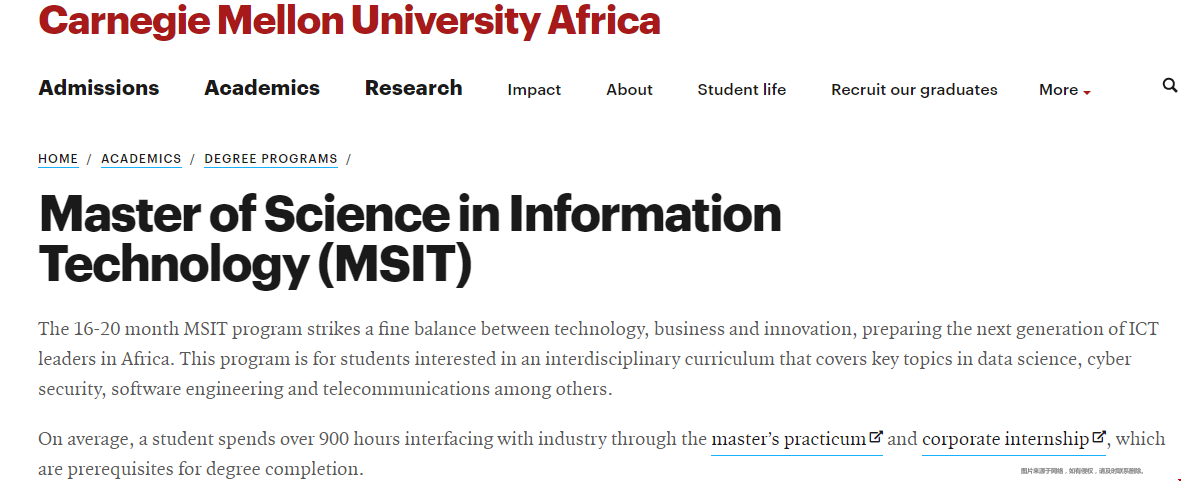Go to Admissions section

click(x=99, y=88)
